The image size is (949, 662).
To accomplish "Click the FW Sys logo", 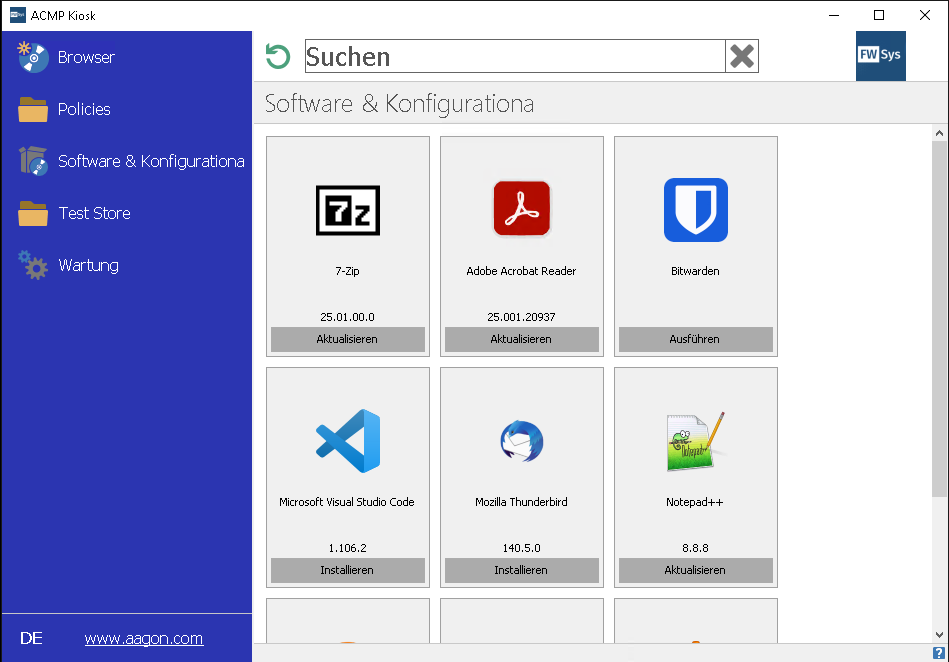I will 880,56.
